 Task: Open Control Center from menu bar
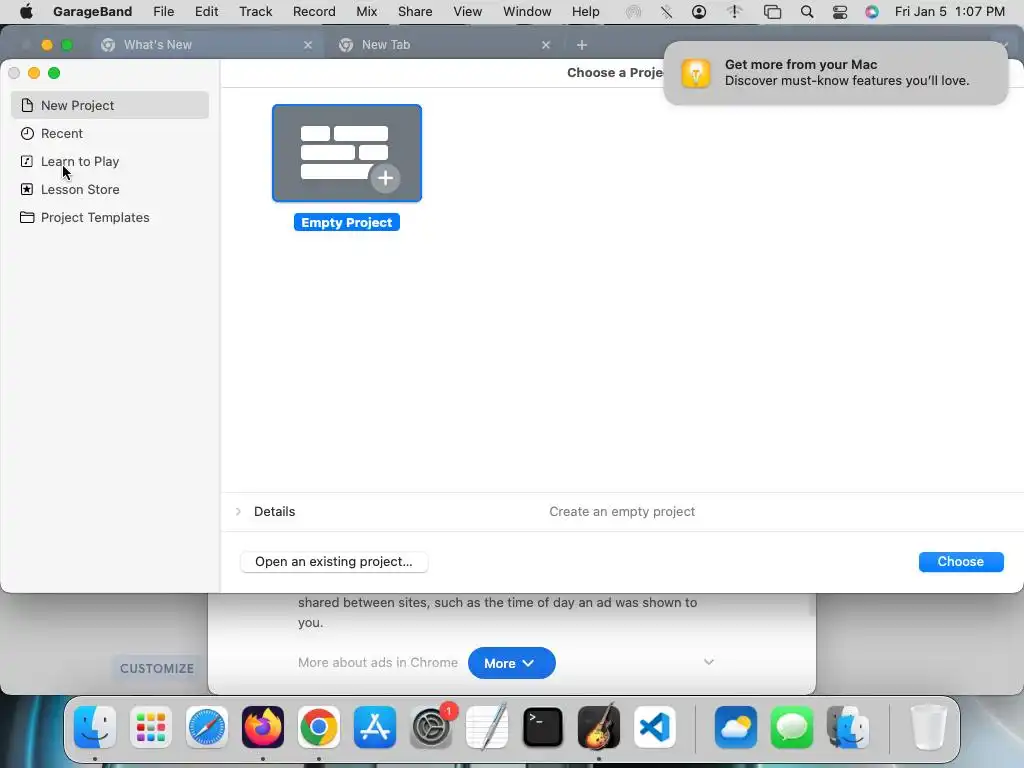click(x=840, y=12)
